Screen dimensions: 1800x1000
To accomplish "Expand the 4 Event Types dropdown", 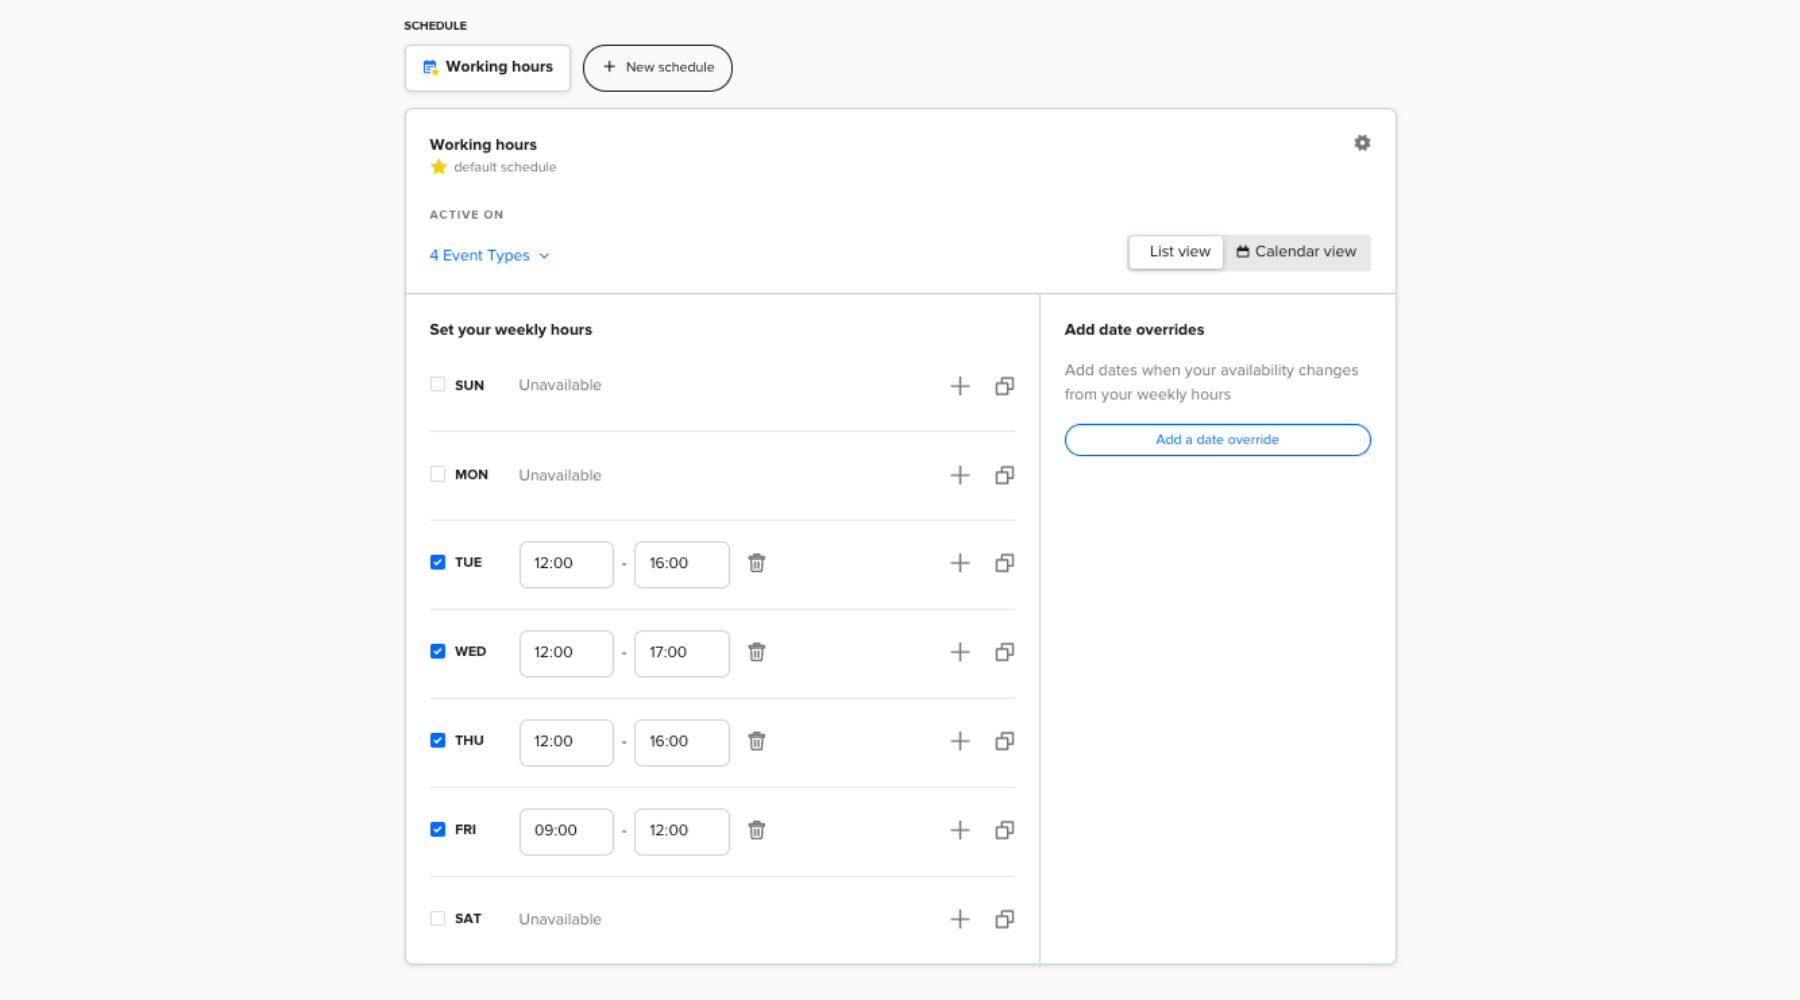I will point(489,256).
